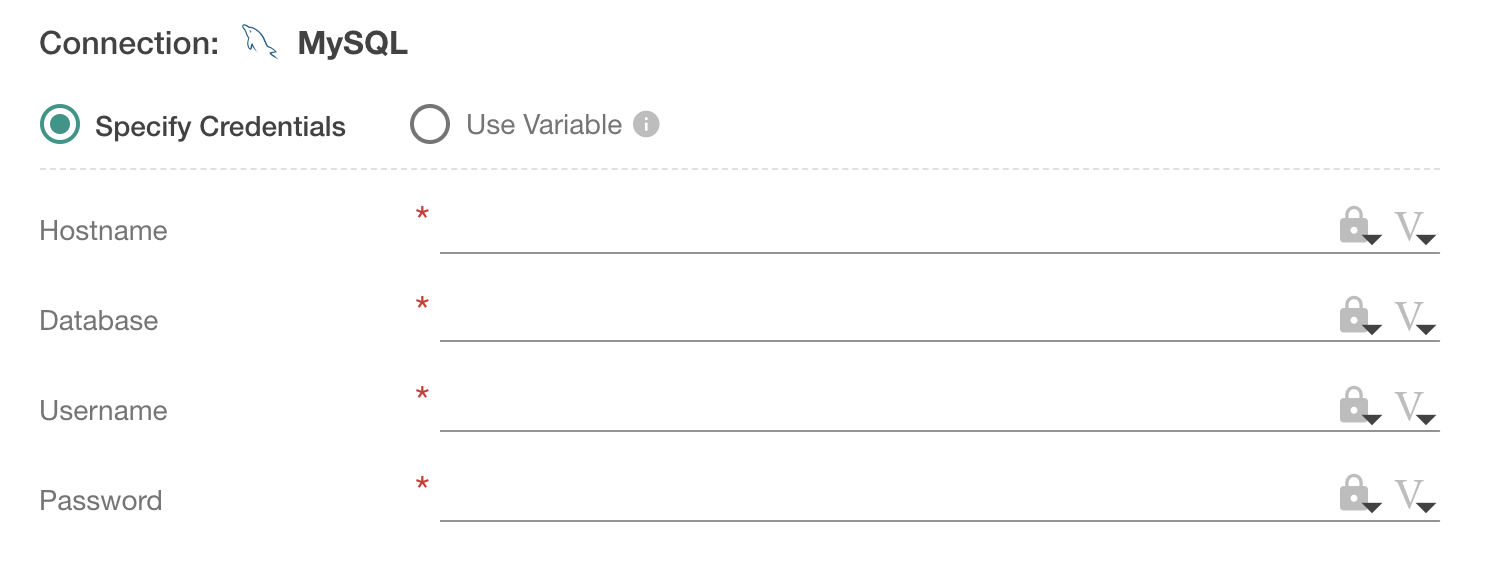The height and width of the screenshot is (568, 1494).
Task: Open the V variable picker for Username
Action: 1414,407
